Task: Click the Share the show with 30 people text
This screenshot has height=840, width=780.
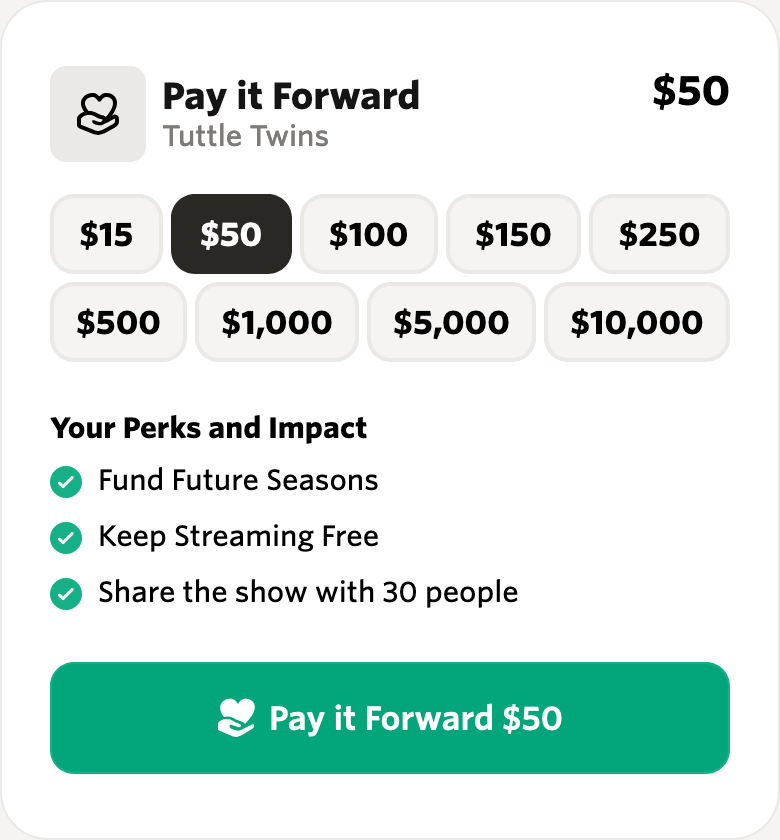Action: point(308,593)
